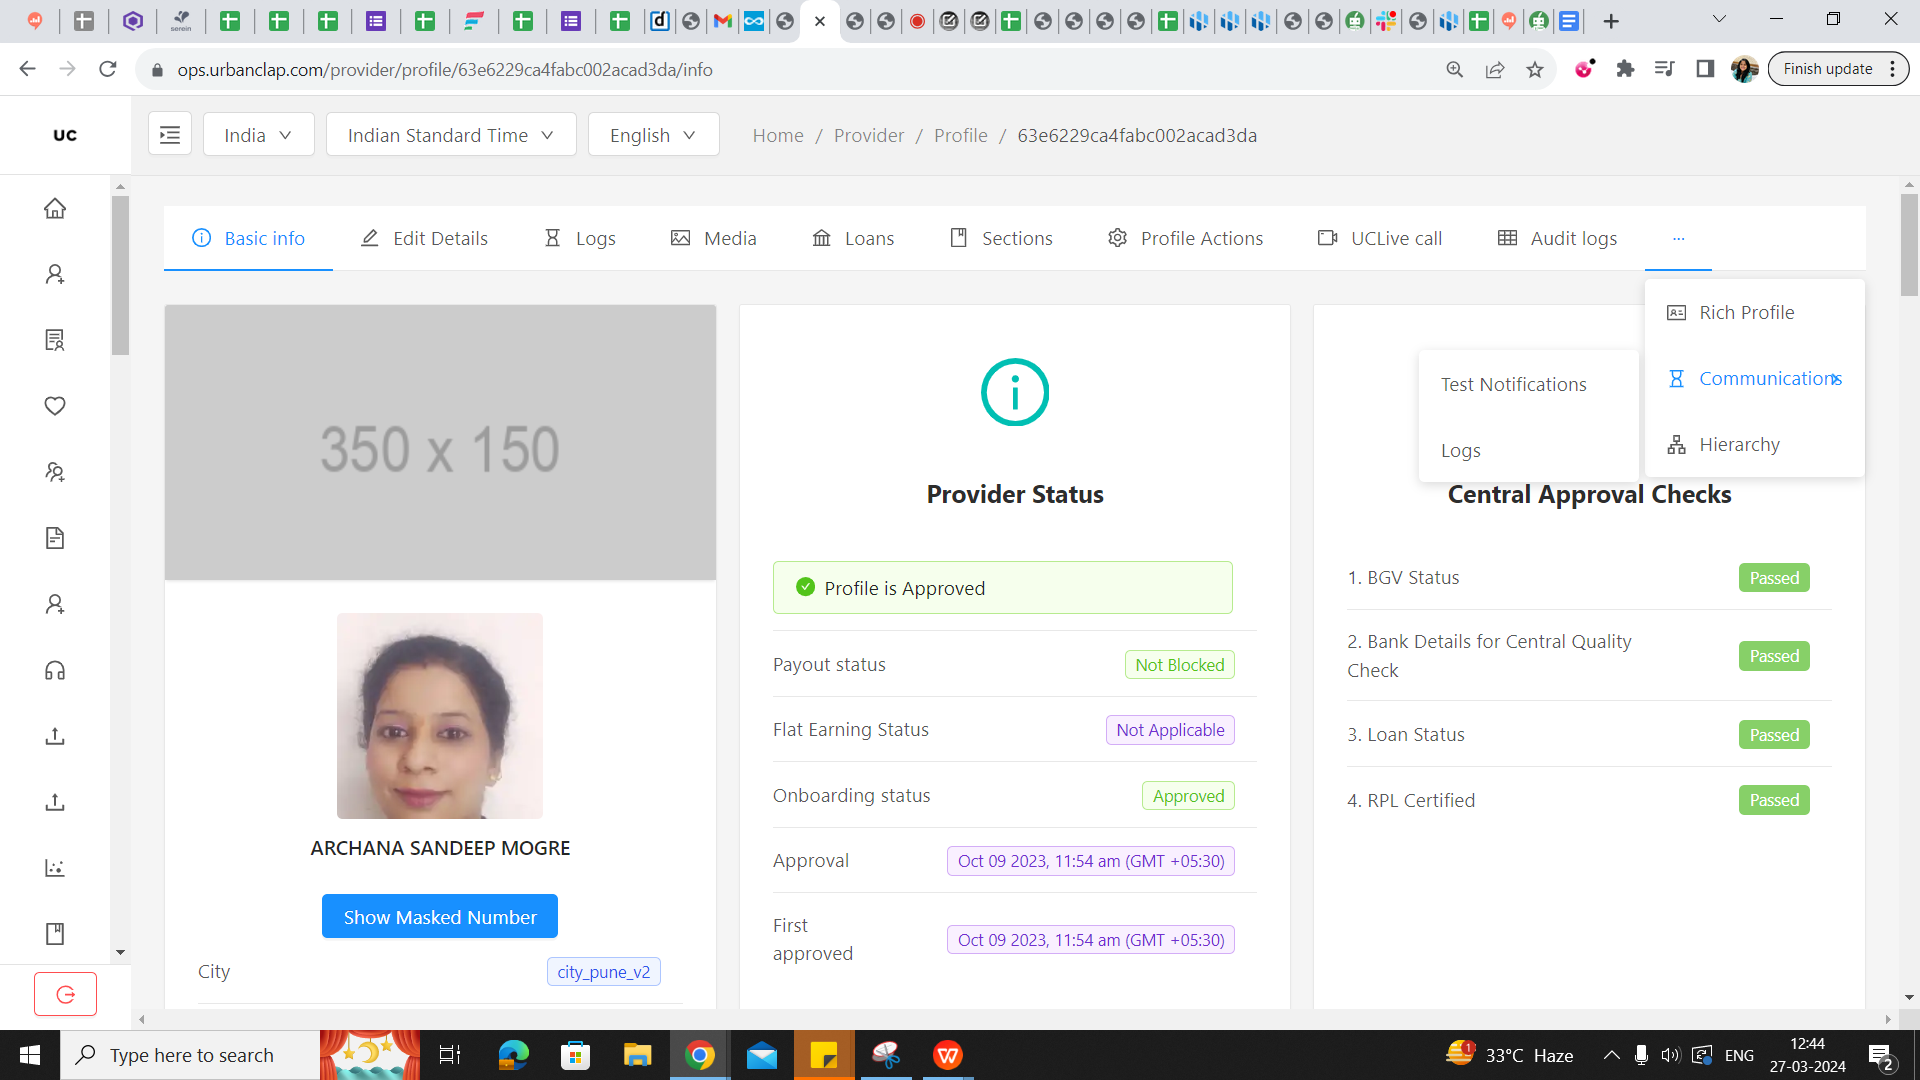Click the Provider breadcrumb link
1920x1080 pixels.
[x=868, y=135]
